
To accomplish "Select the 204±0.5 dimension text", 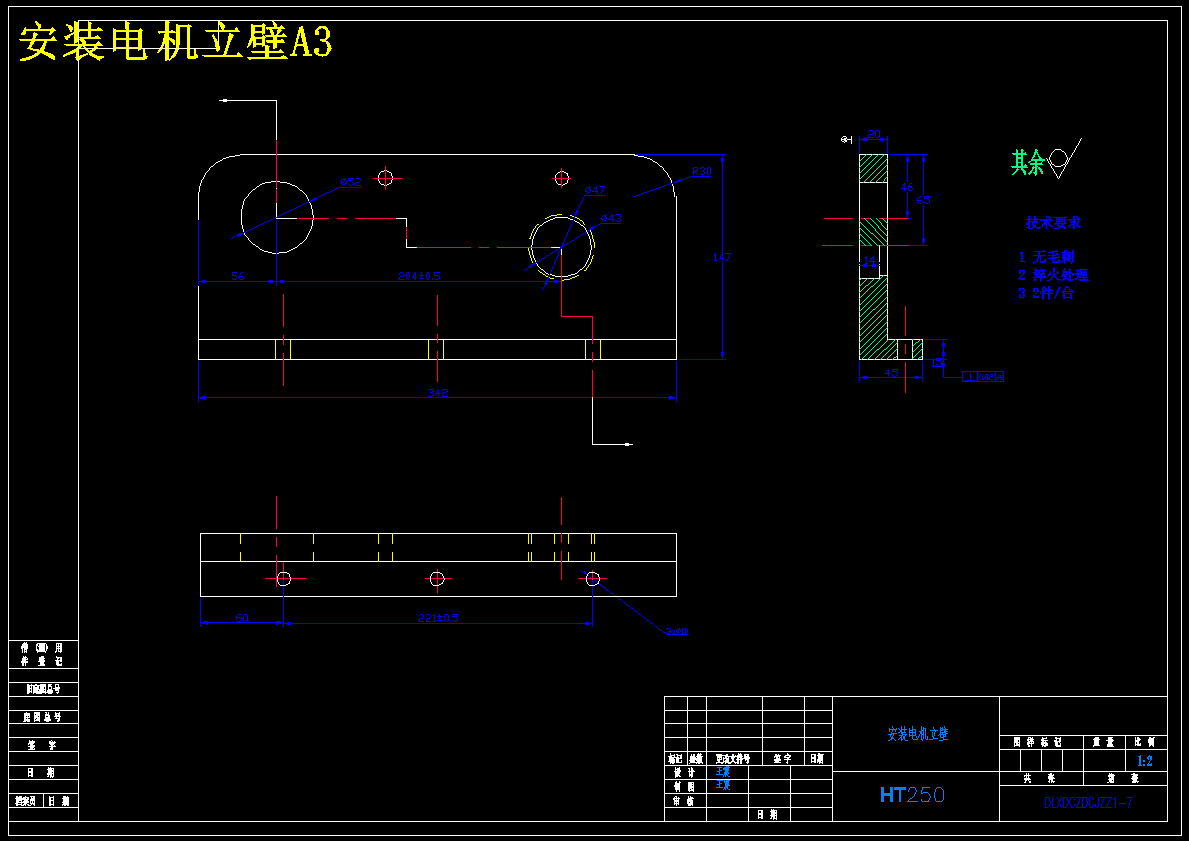I will click(x=419, y=276).
